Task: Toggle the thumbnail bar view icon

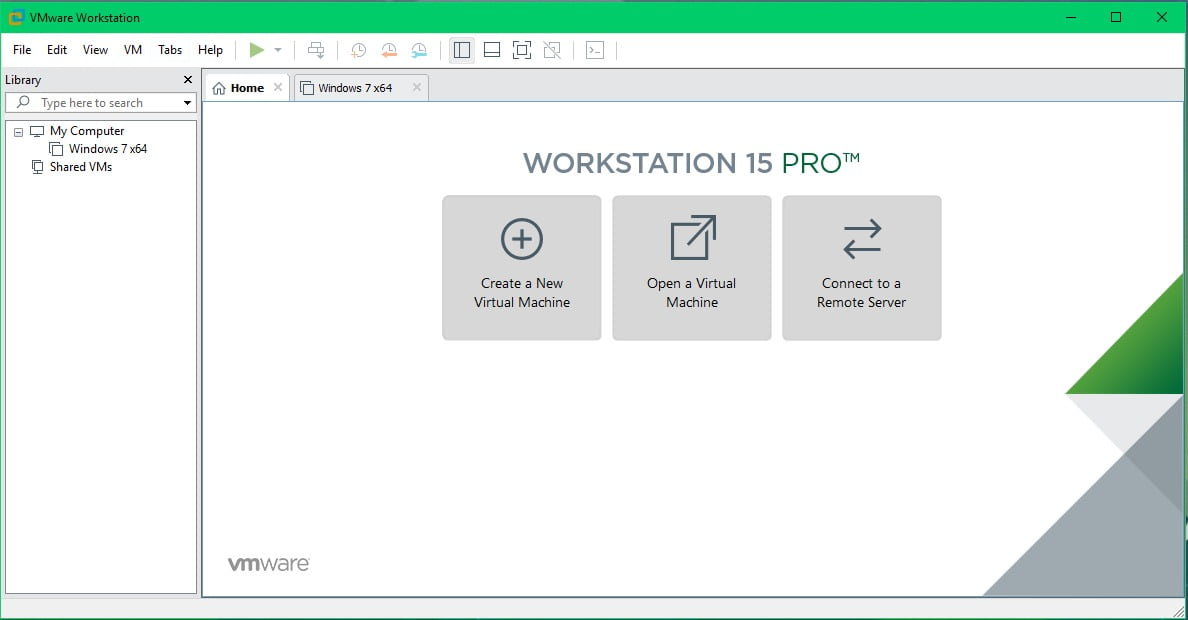Action: click(x=492, y=50)
